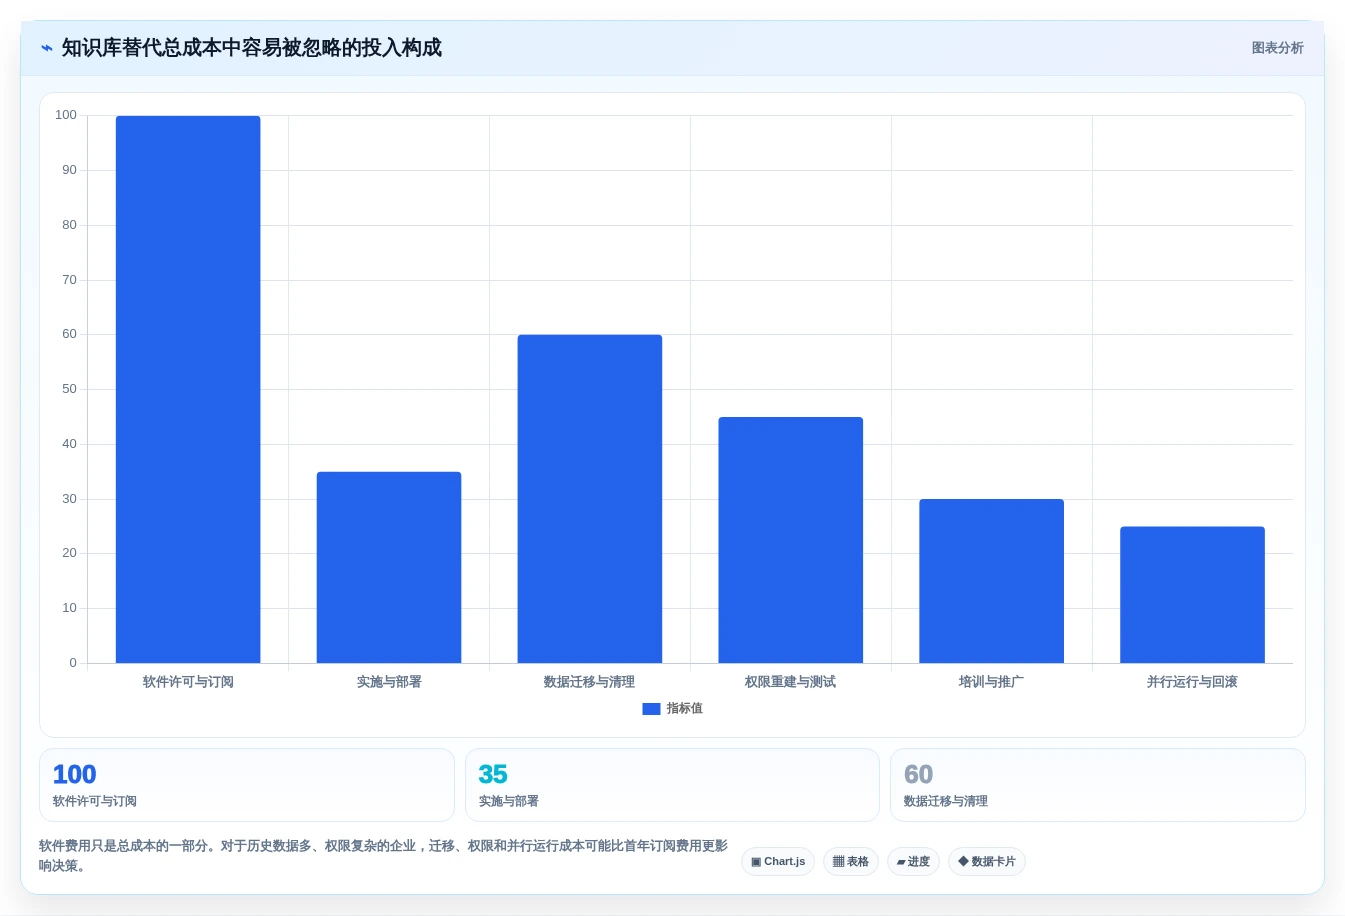Open the 图表分析 label in header
The height and width of the screenshot is (916, 1345).
coord(1277,48)
